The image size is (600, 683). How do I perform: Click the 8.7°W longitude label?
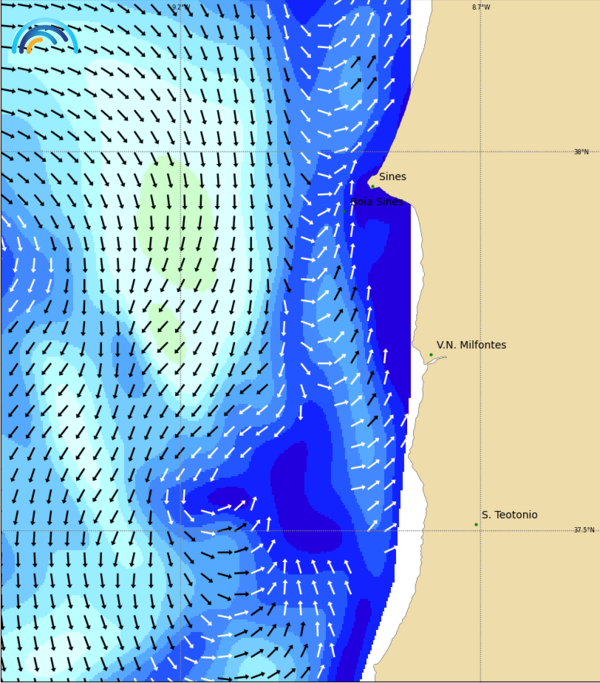pos(481,7)
